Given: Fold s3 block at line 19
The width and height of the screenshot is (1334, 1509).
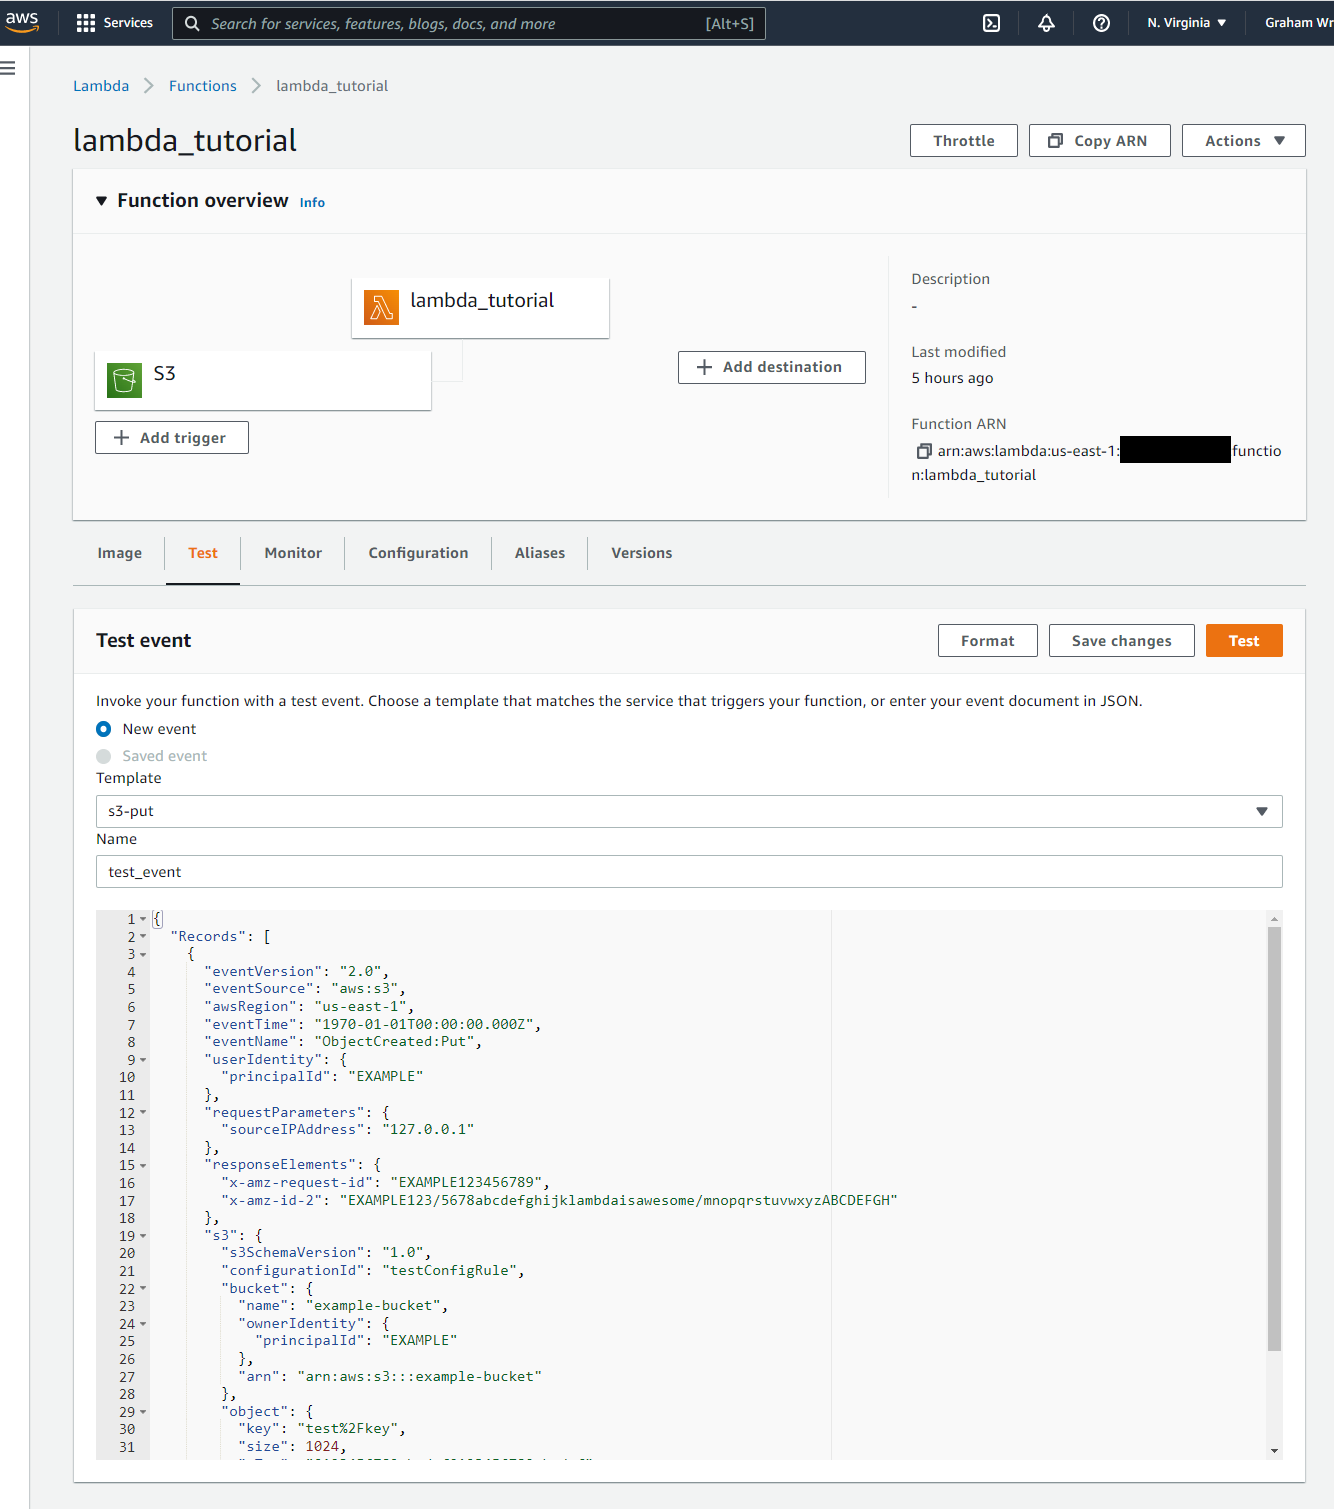Looking at the screenshot, I should pyautogui.click(x=143, y=1236).
